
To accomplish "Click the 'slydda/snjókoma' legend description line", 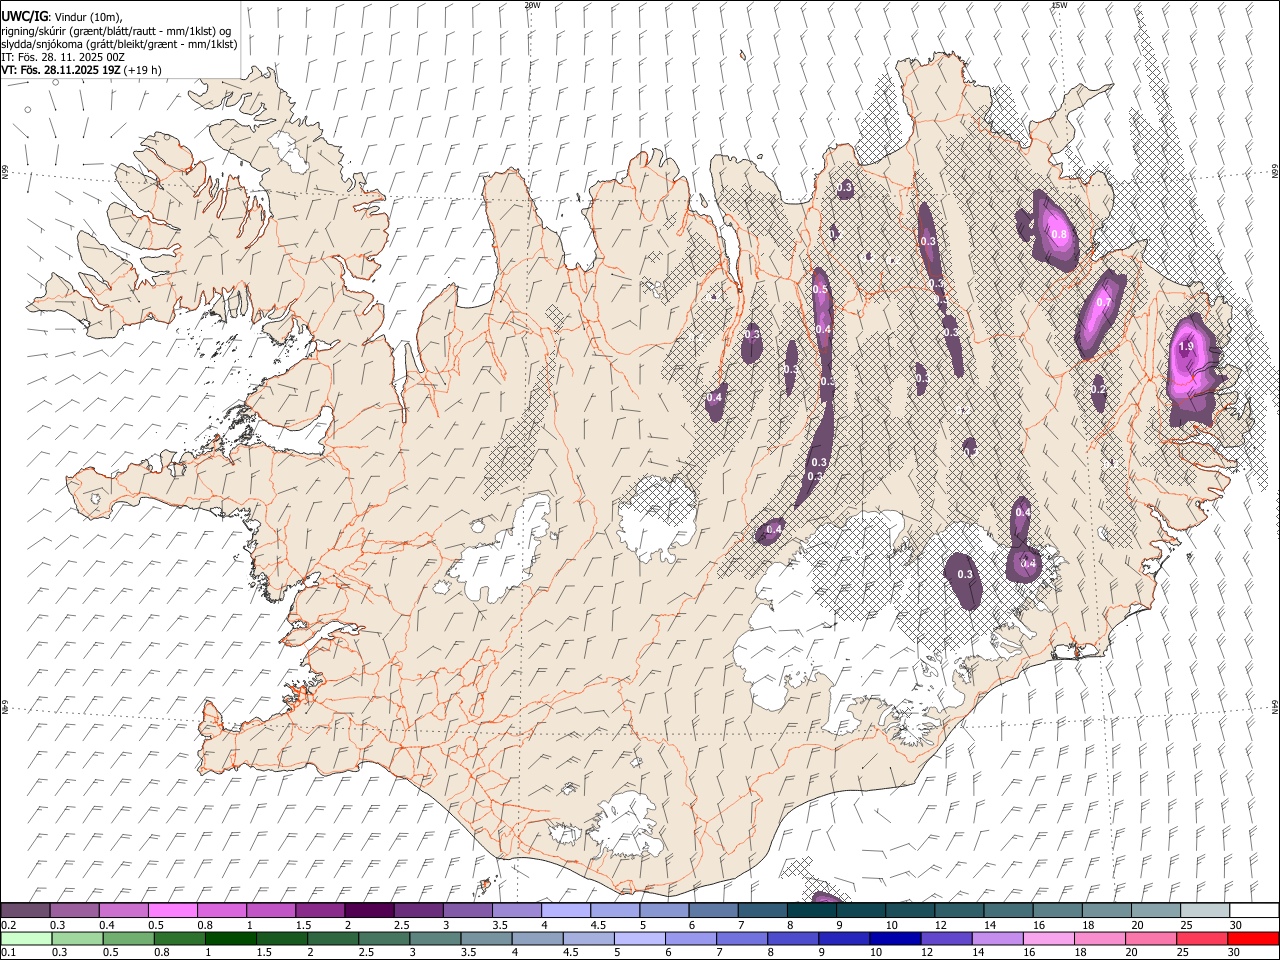I will click(x=119, y=44).
